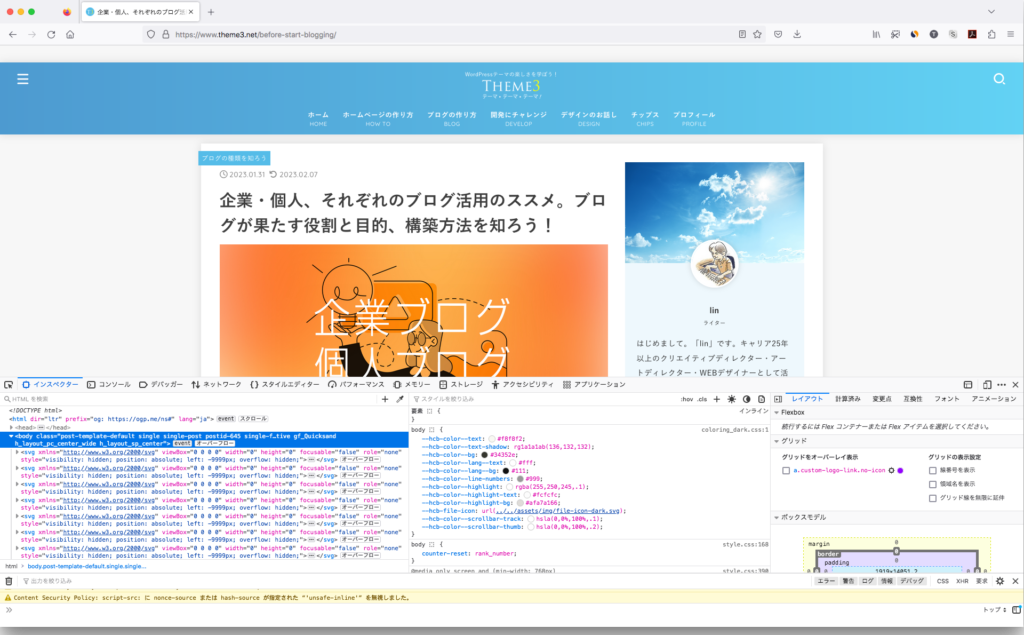Create a new node in the inspector

tap(385, 399)
